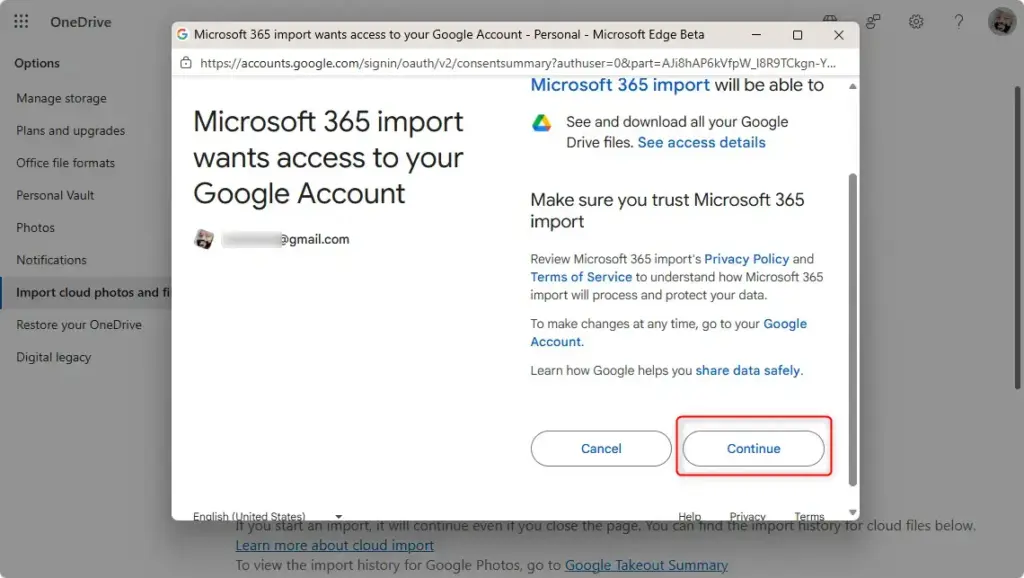Screen dimensions: 1024x578
Task: Select Digital legacy option
Action: tap(54, 357)
